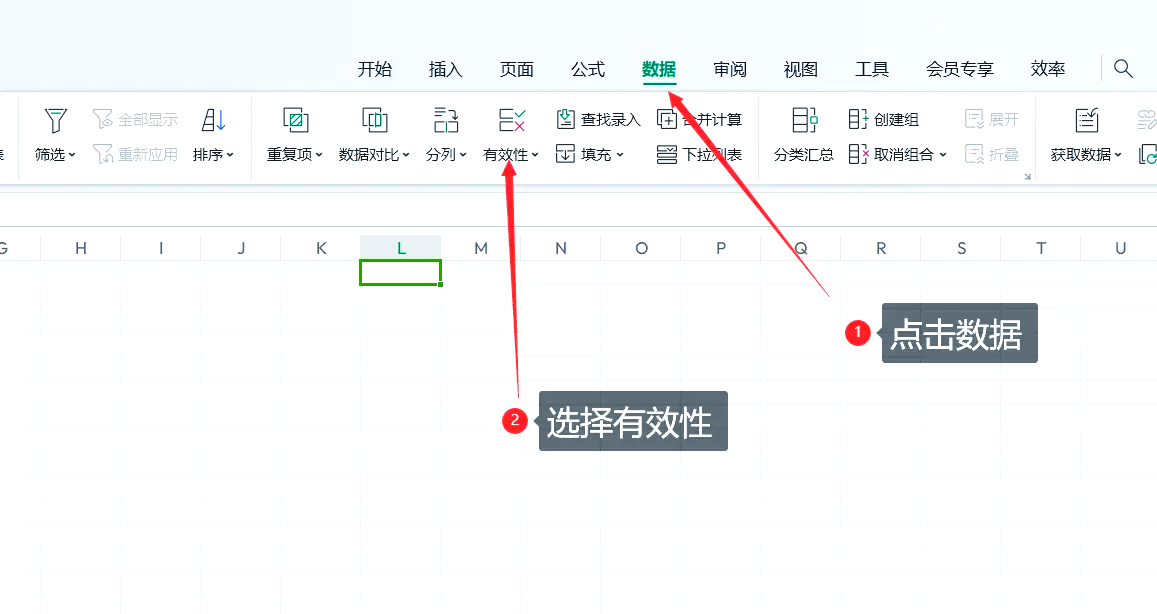The width and height of the screenshot is (1157, 614).
Task: Select column header T
Action: (1041, 248)
